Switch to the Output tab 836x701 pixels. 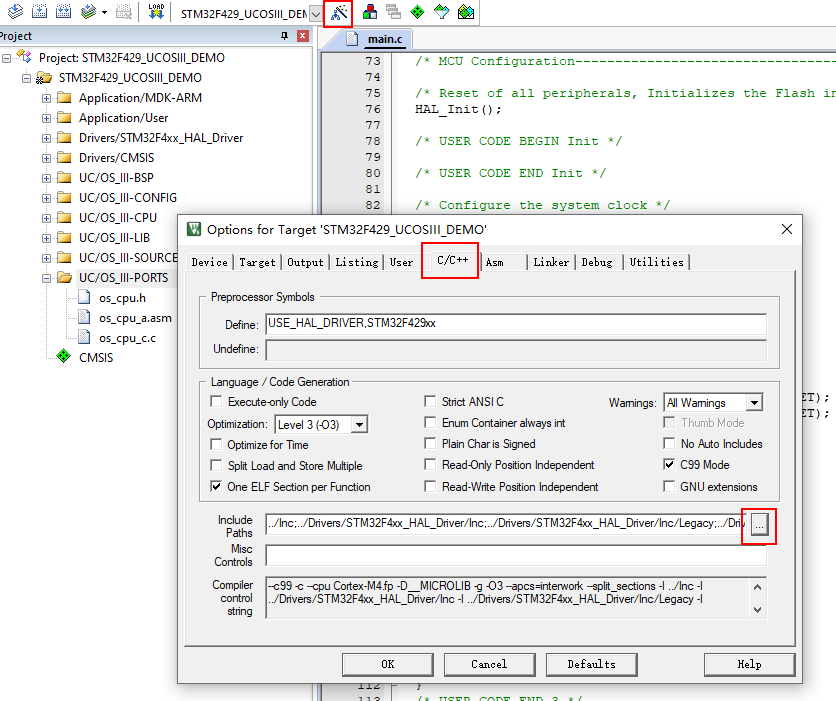(306, 262)
